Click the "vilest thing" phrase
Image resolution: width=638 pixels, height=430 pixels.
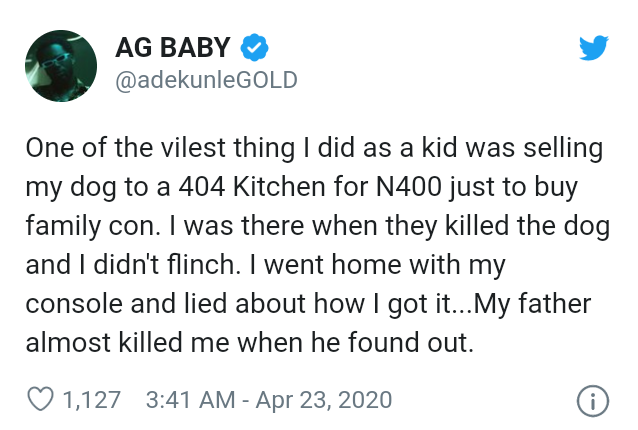227,148
